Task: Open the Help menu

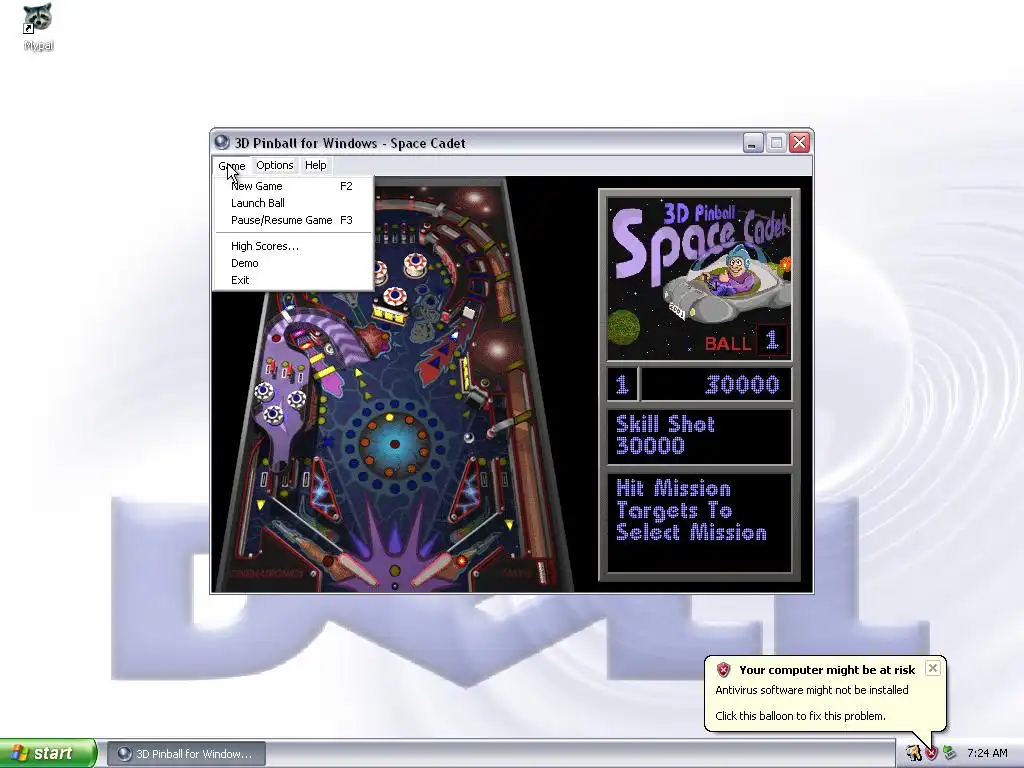Action: point(315,165)
